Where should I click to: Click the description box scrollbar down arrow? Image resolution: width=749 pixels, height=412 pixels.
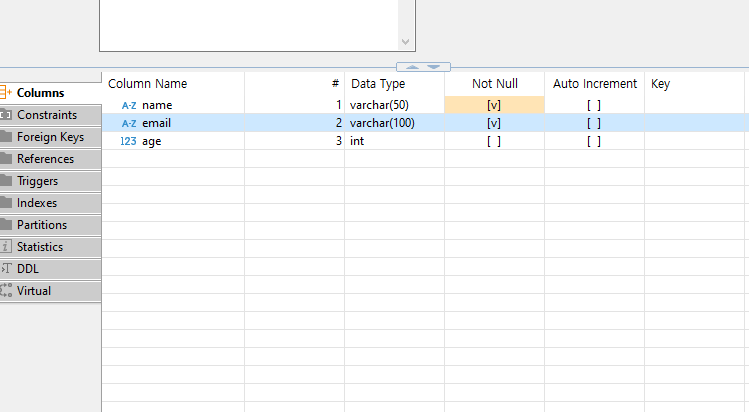click(x=406, y=42)
